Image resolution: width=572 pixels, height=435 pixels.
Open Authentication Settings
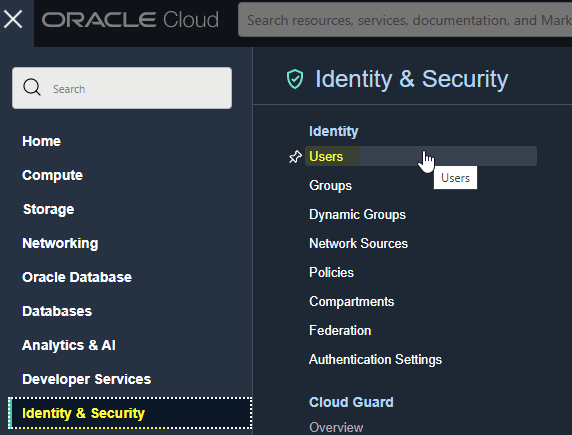point(375,359)
